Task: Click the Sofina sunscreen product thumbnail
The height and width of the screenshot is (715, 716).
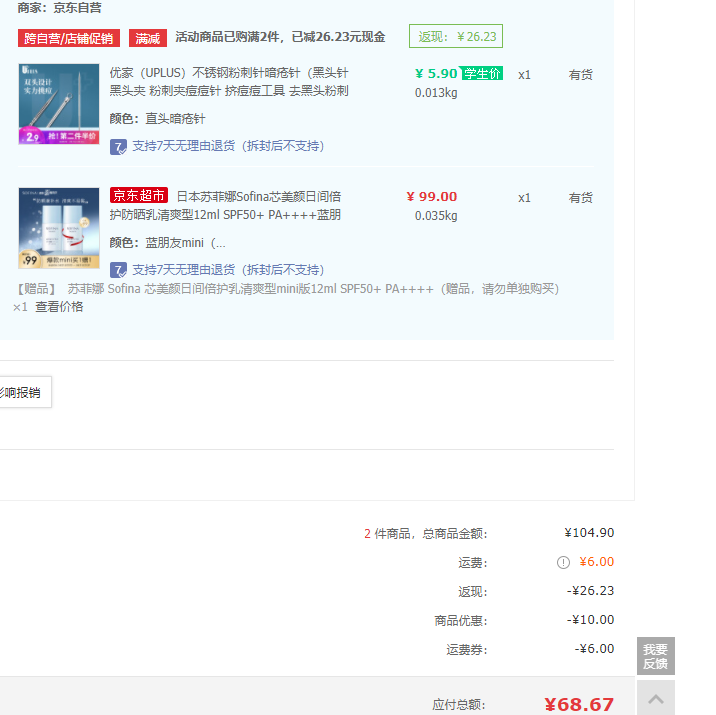Action: (59, 228)
